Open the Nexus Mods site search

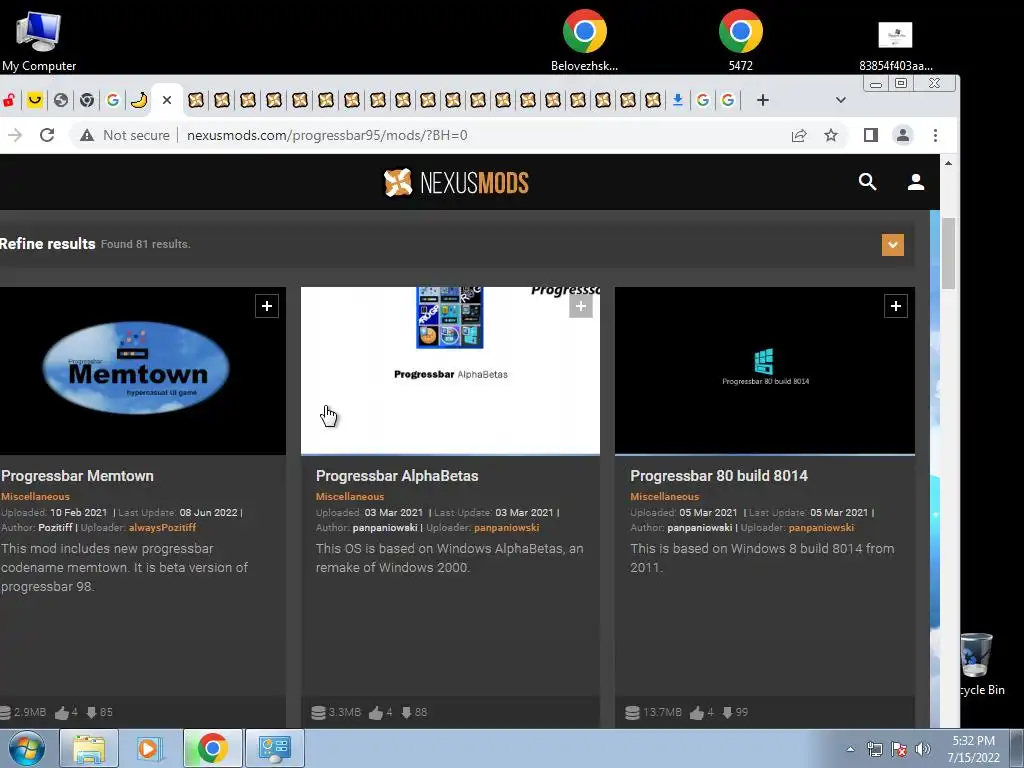(867, 182)
